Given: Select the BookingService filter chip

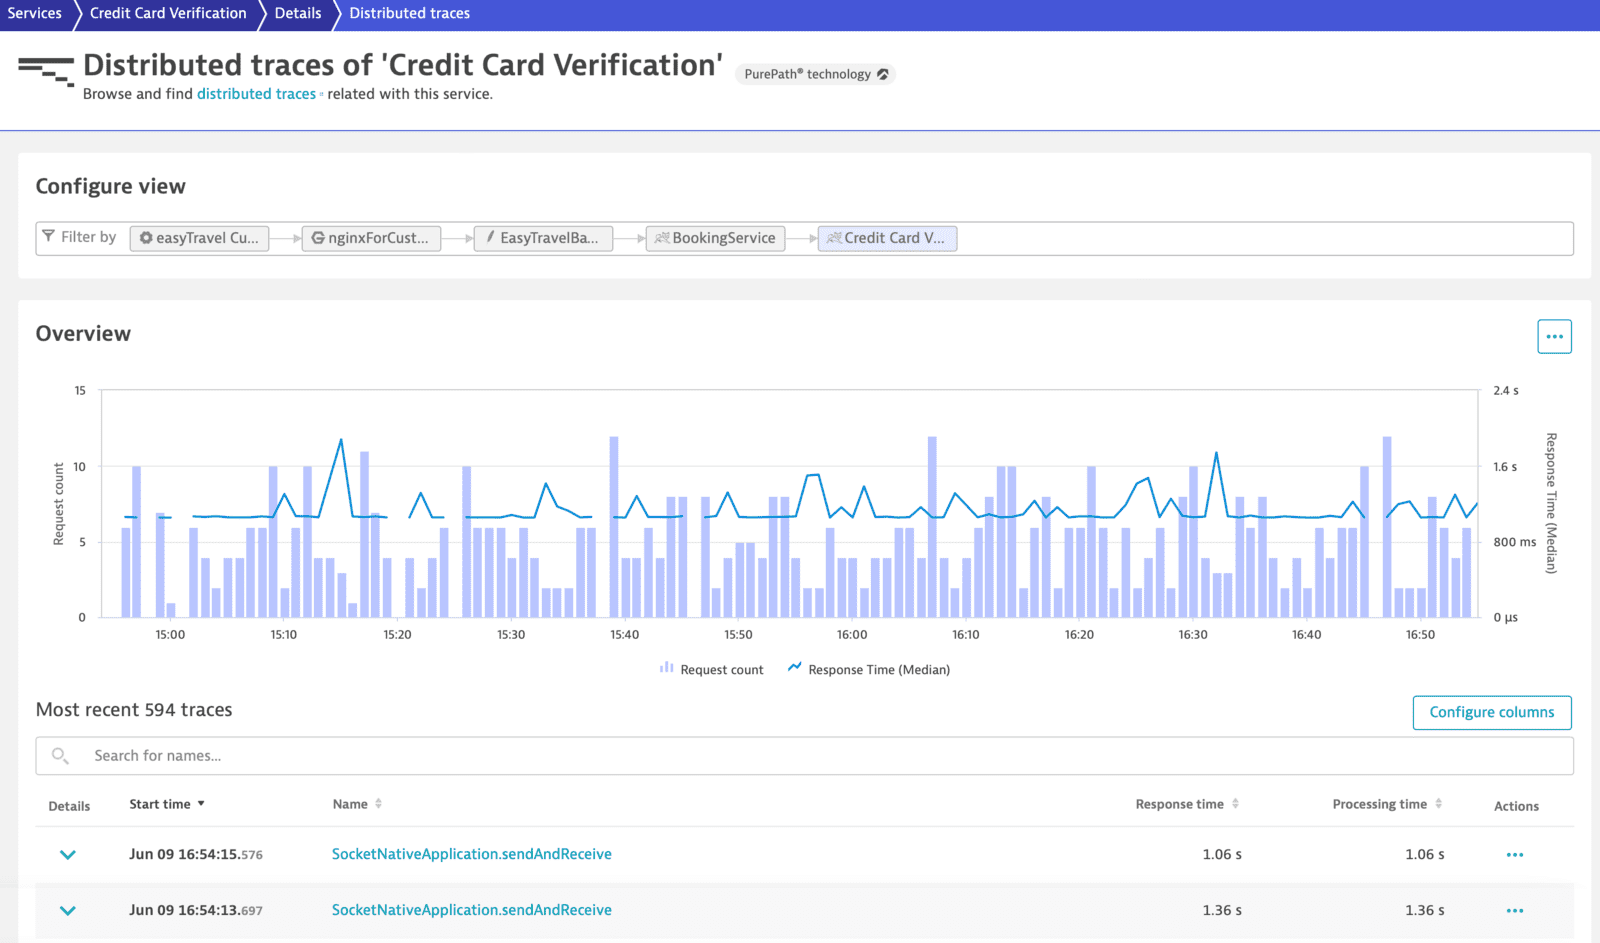Looking at the screenshot, I should coord(715,238).
